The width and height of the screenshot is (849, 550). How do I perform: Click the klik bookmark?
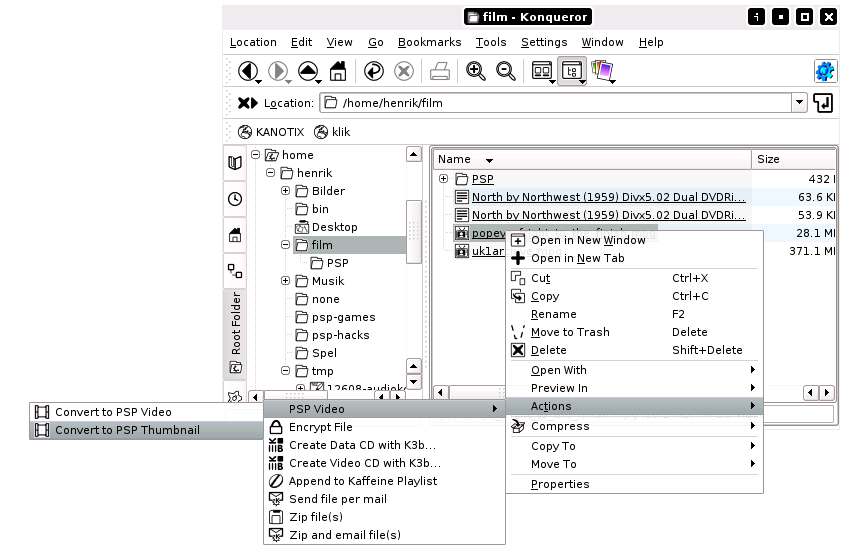pyautogui.click(x=332, y=132)
